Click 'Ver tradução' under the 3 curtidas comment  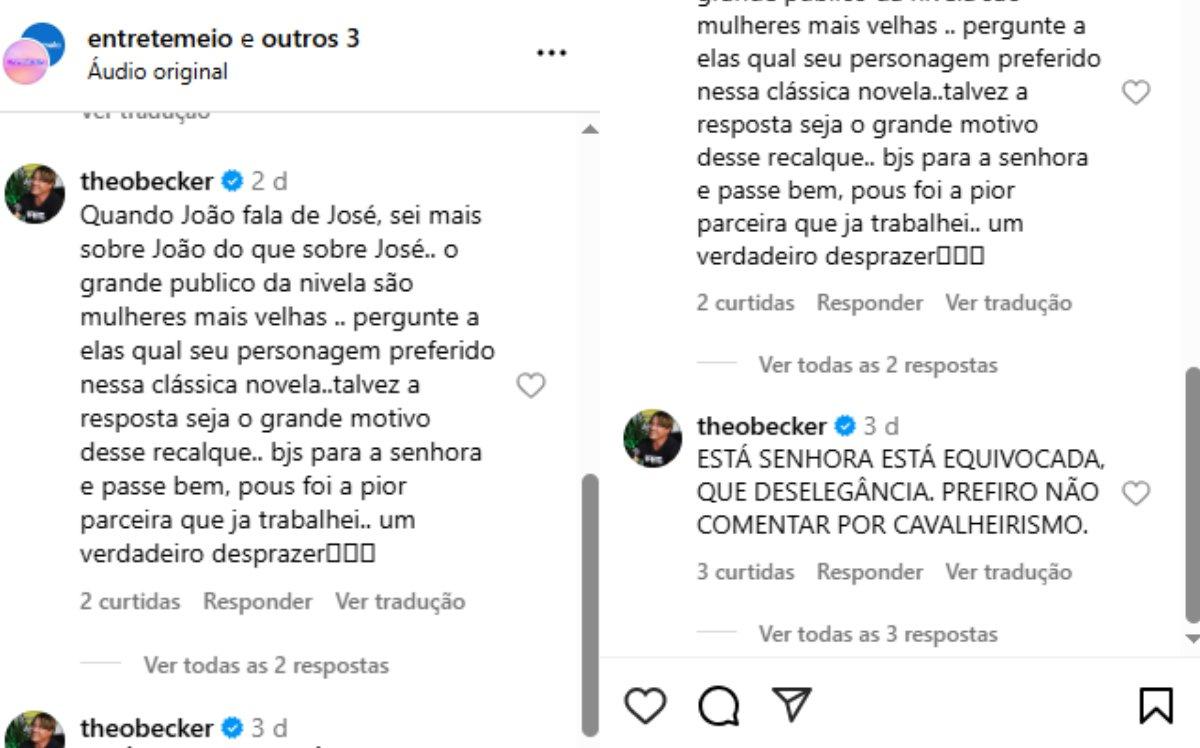point(1008,572)
